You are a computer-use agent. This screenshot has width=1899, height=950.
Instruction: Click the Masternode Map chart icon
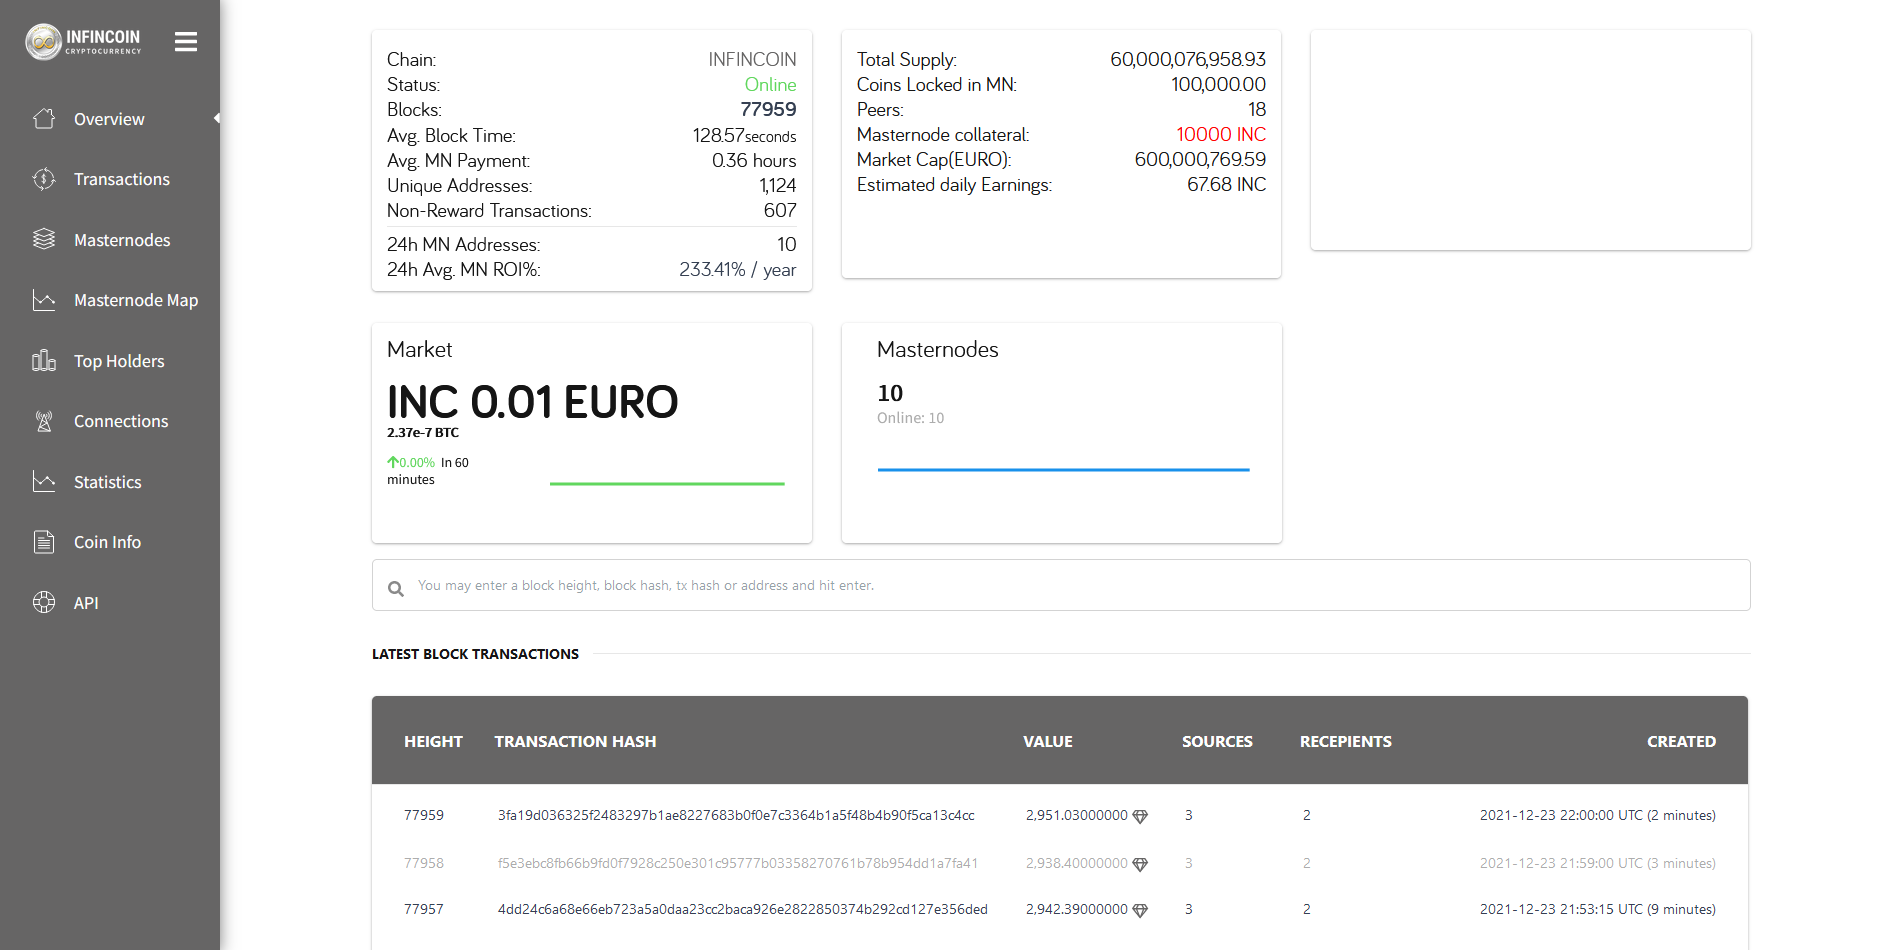44,300
